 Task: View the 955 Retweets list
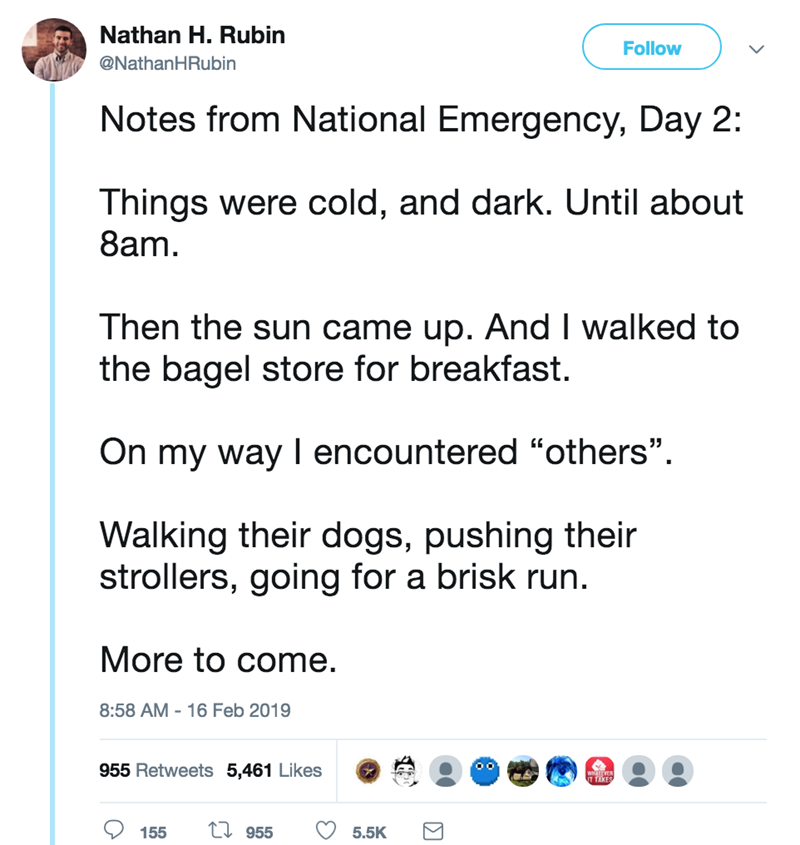click(x=157, y=770)
